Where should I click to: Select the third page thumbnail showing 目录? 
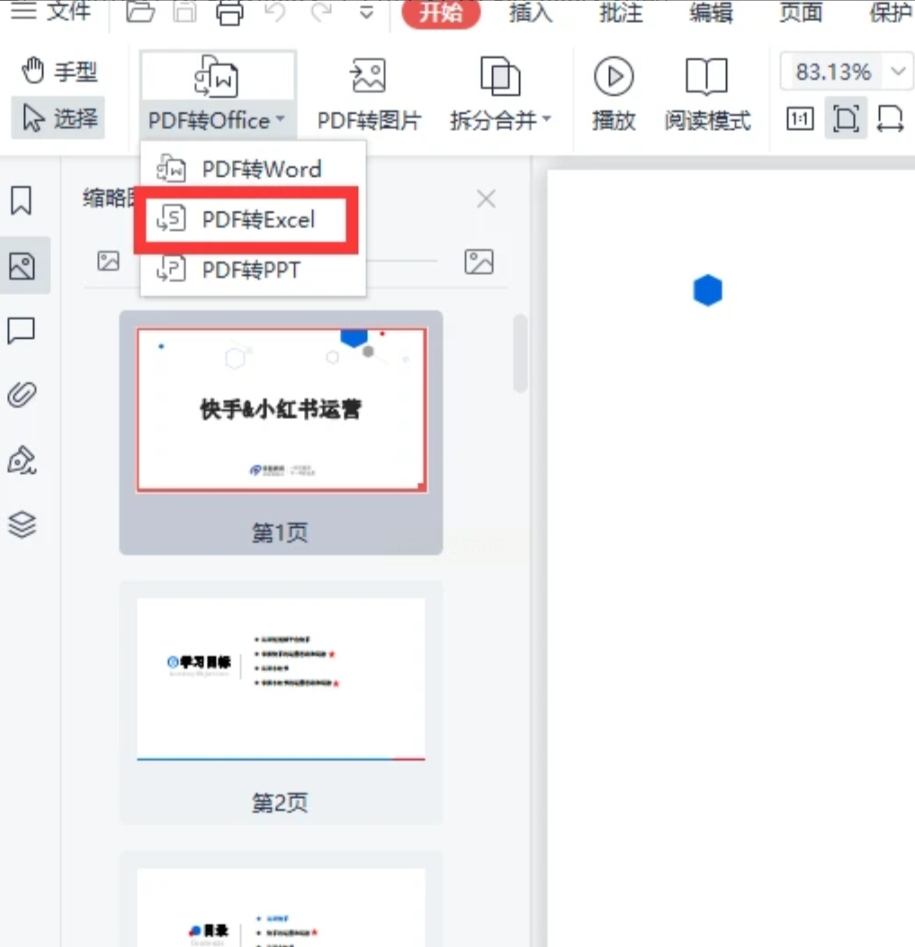[281, 907]
